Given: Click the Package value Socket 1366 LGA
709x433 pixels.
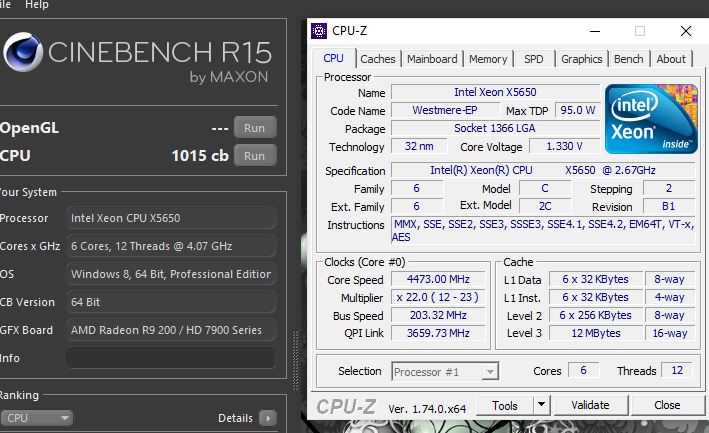Looking at the screenshot, I should (495, 128).
